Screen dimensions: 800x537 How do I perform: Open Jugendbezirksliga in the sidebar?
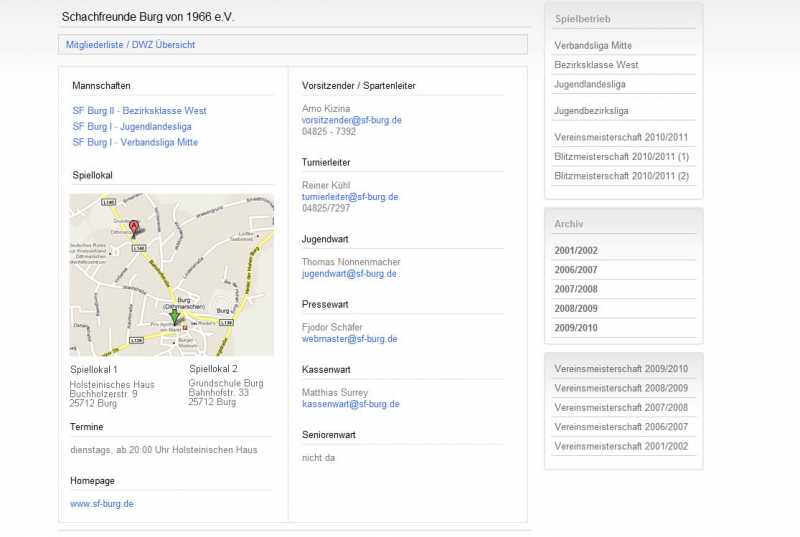click(x=591, y=111)
